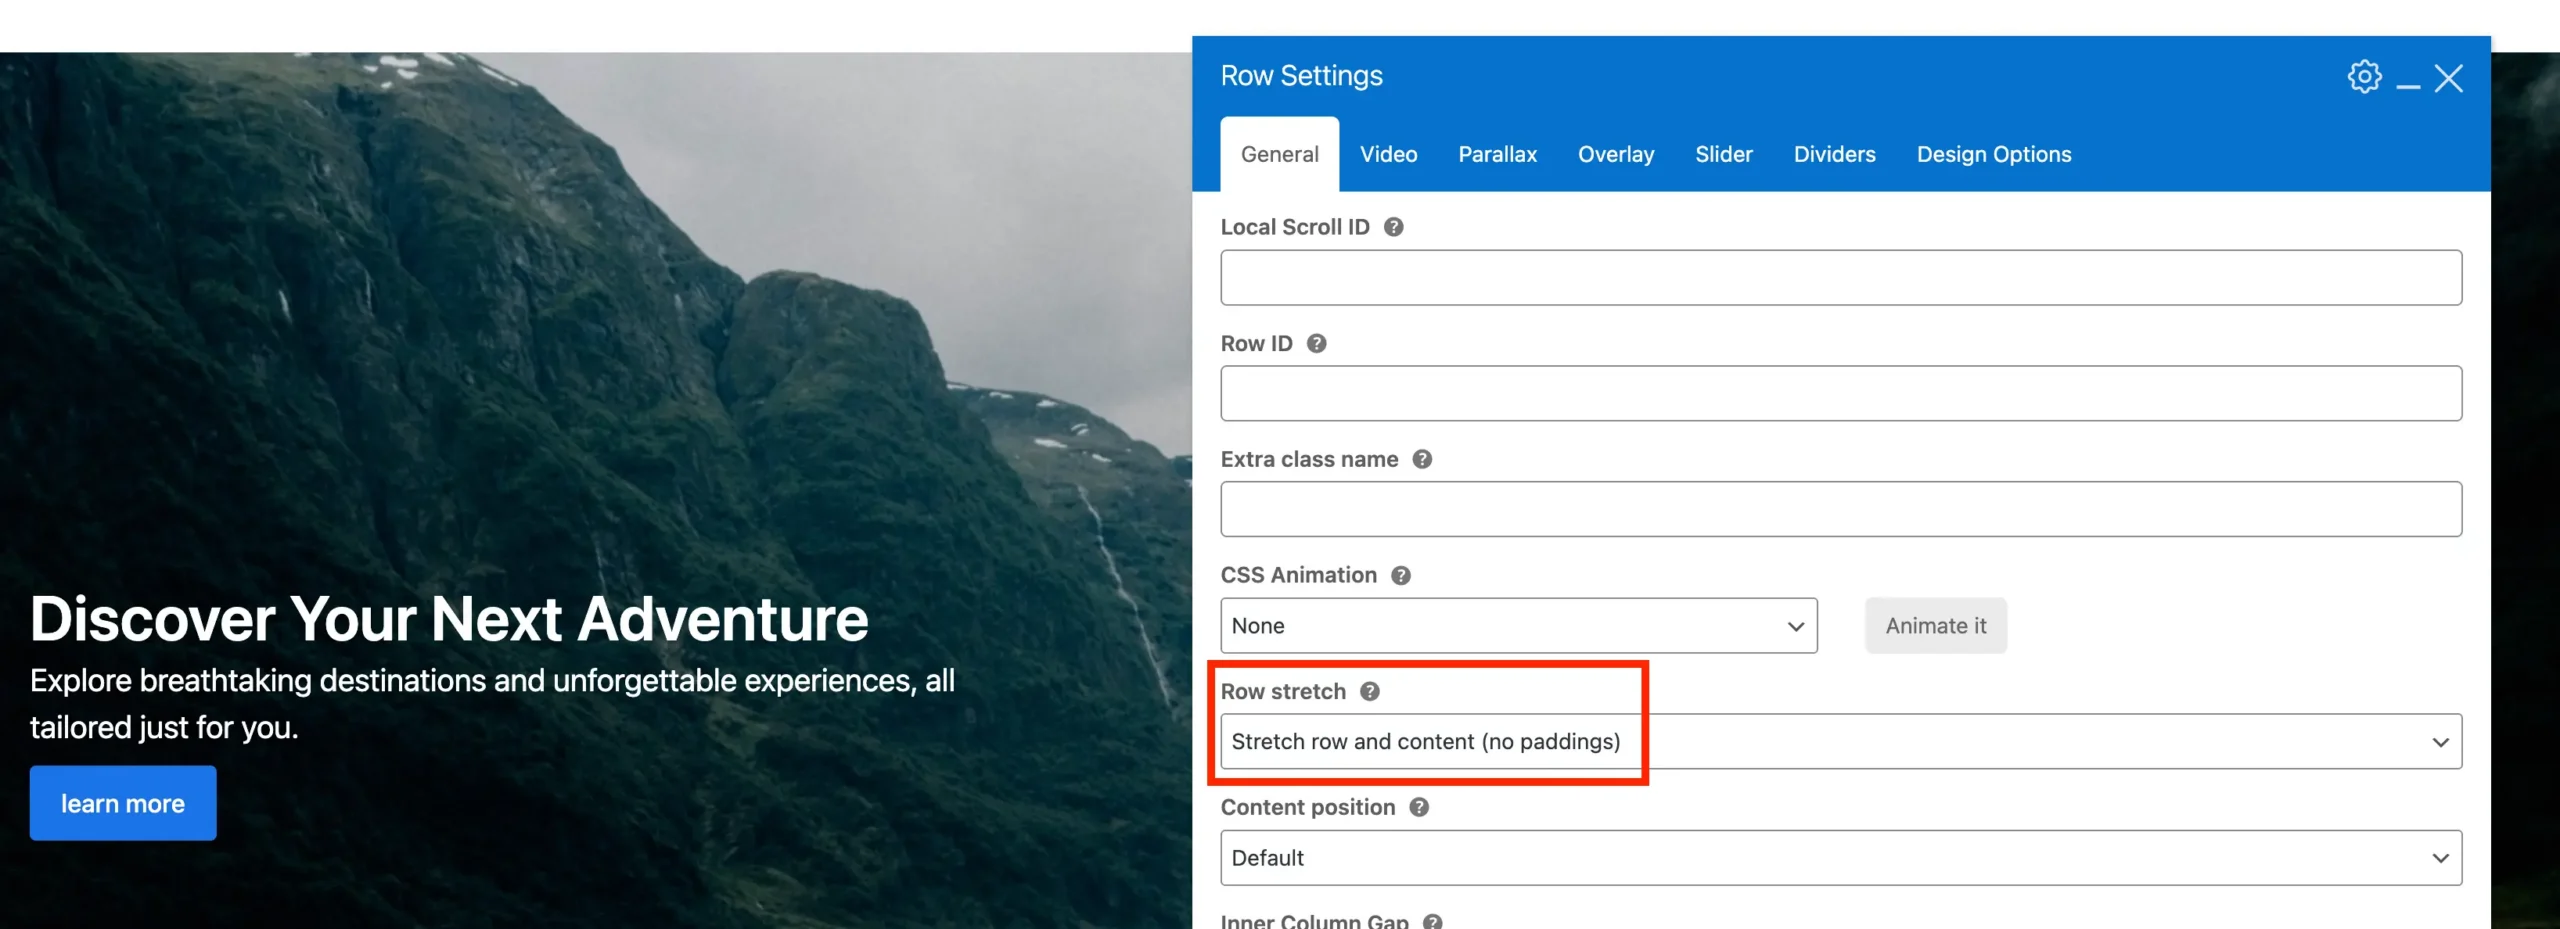This screenshot has width=2560, height=929.
Task: Click inside the Local Scroll ID field
Action: click(1841, 277)
